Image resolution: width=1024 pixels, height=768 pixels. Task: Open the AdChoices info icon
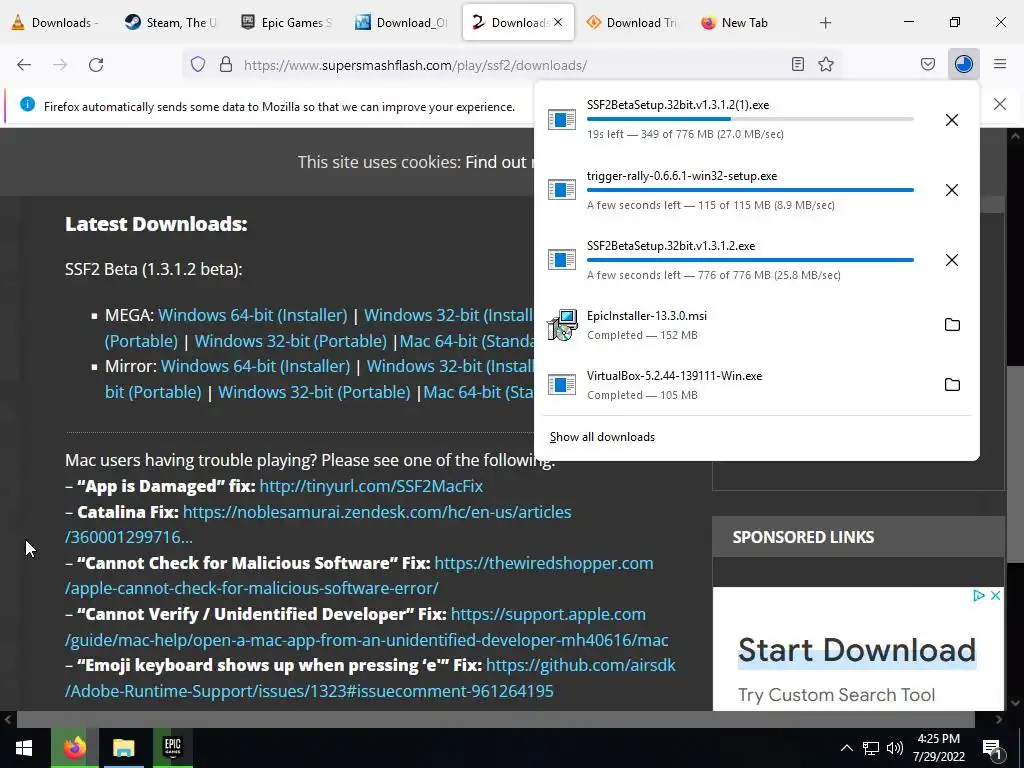click(979, 596)
